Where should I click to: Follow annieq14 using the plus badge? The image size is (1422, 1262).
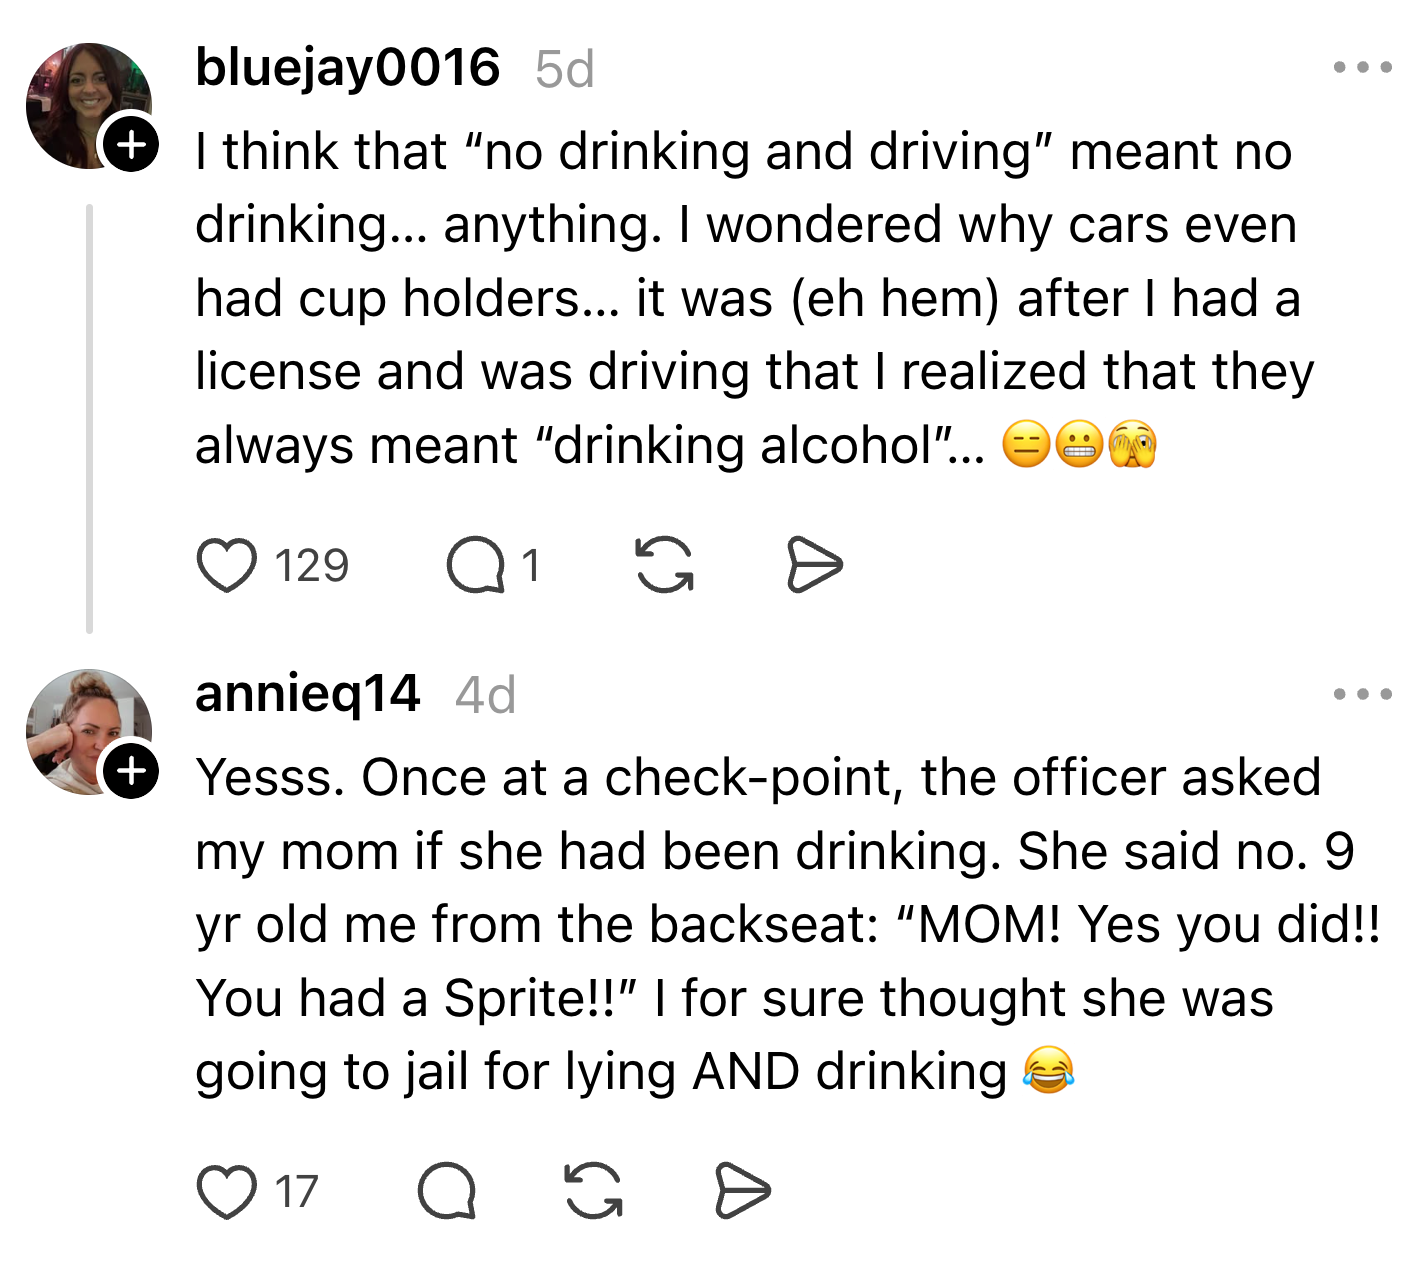131,770
